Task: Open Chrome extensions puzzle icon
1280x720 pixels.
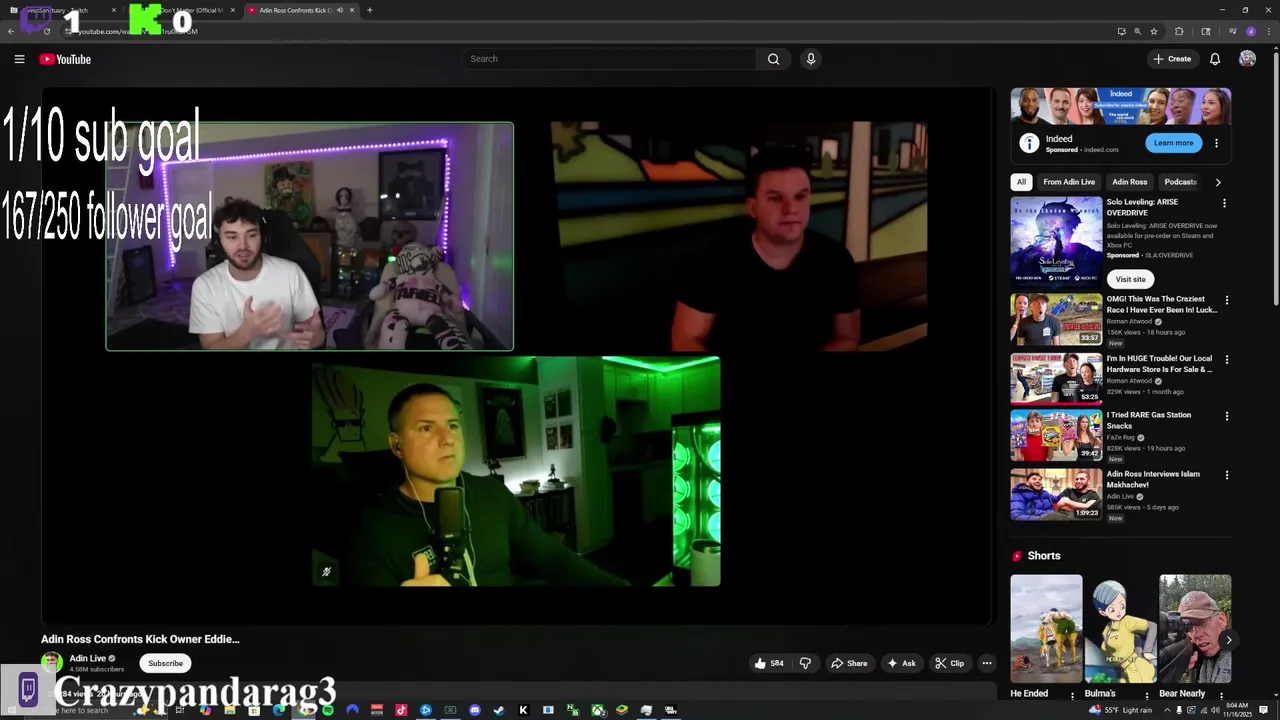Action: (1179, 31)
